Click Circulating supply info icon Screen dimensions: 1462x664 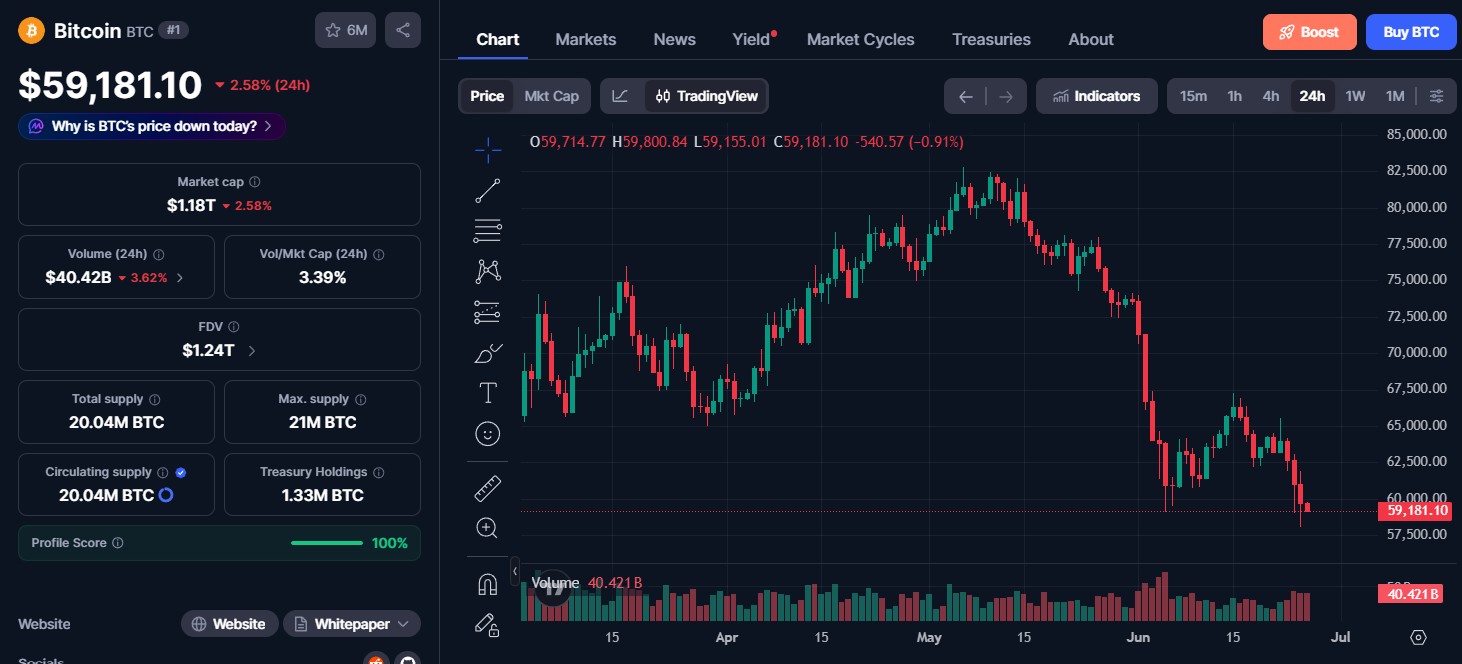coord(162,472)
